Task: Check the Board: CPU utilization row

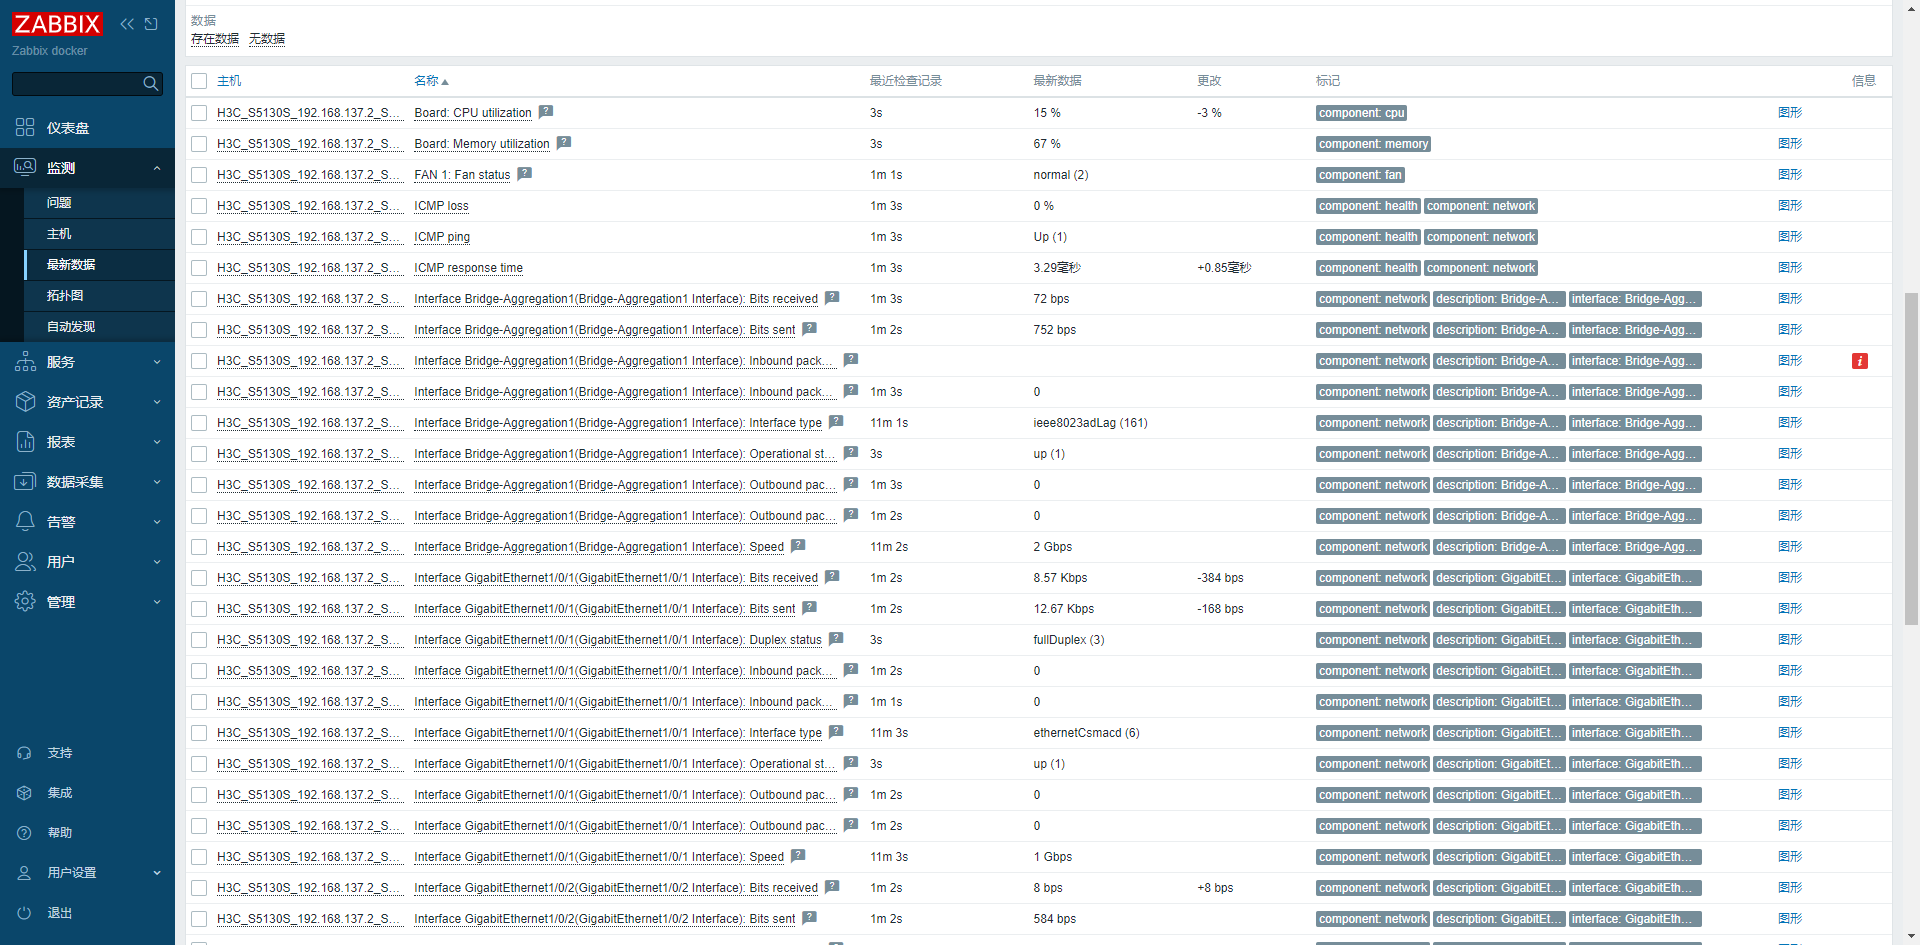Action: (x=199, y=113)
